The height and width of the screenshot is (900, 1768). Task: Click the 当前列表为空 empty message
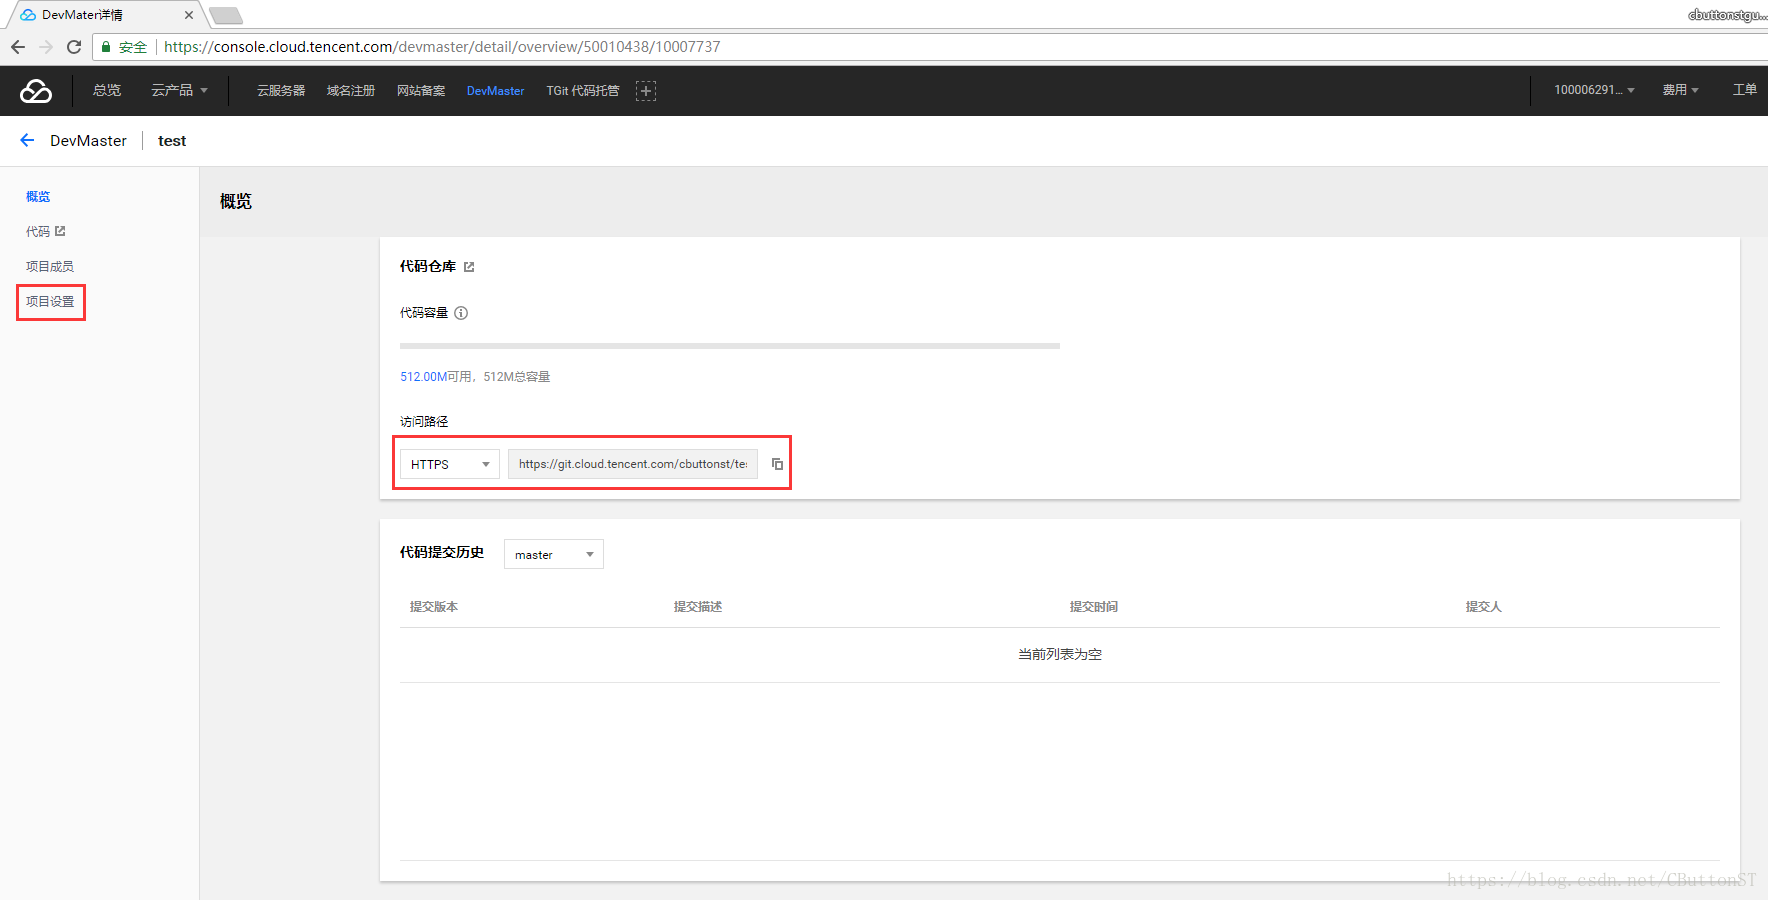[1060, 655]
